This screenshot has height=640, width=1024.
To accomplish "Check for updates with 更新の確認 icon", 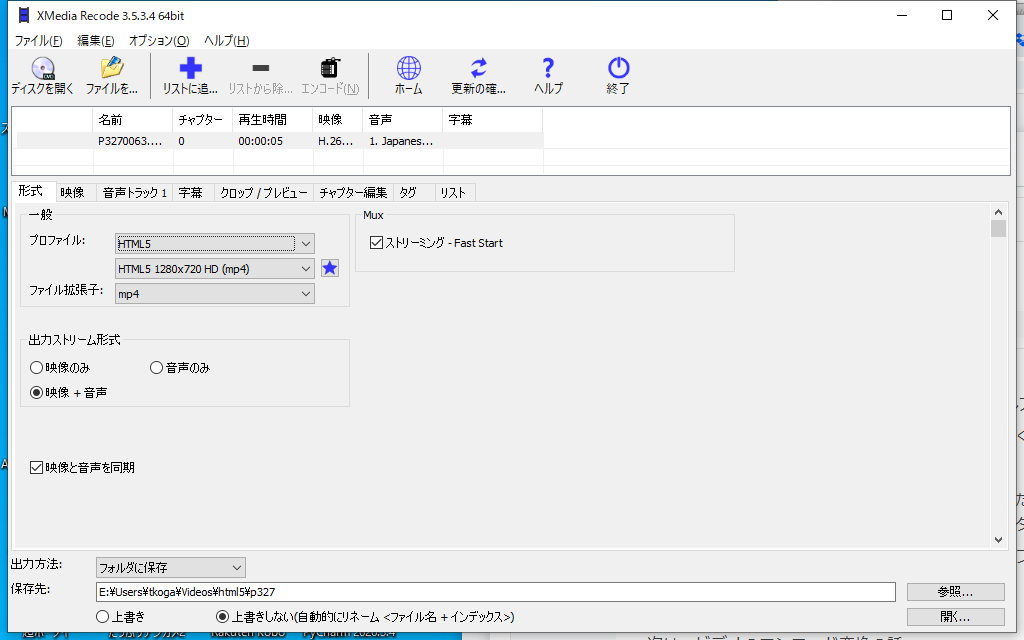I will tap(479, 76).
